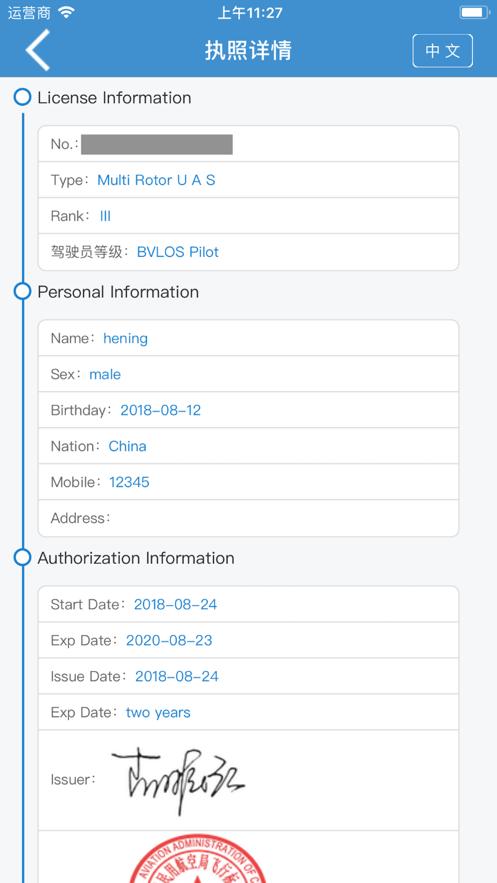Tap the 执照详情 page title
Viewport: 497px width, 883px height.
pyautogui.click(x=248, y=51)
